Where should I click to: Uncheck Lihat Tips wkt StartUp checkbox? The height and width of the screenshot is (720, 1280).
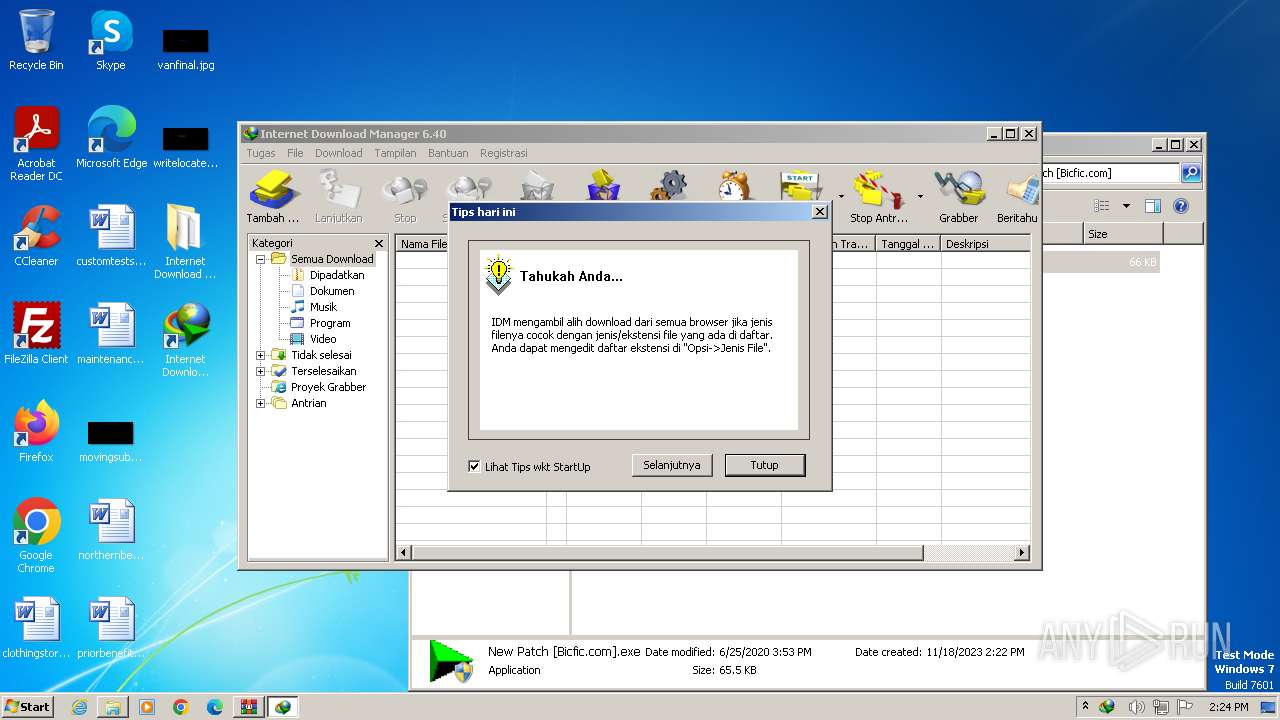click(474, 466)
